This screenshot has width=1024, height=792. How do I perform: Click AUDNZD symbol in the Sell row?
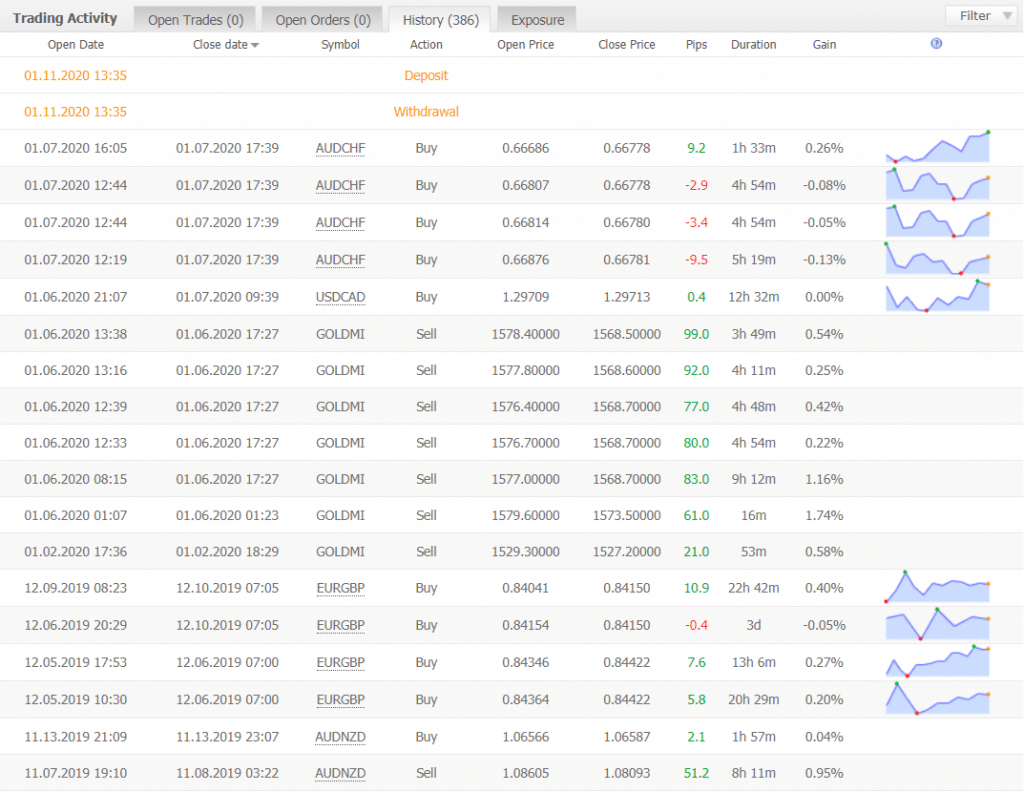tap(340, 773)
